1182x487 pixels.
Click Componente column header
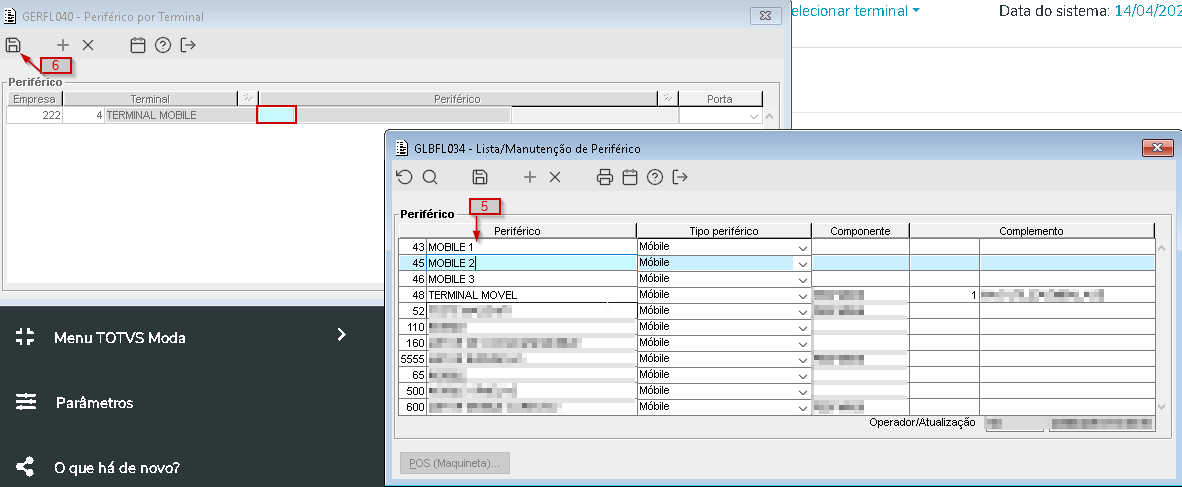pos(860,231)
